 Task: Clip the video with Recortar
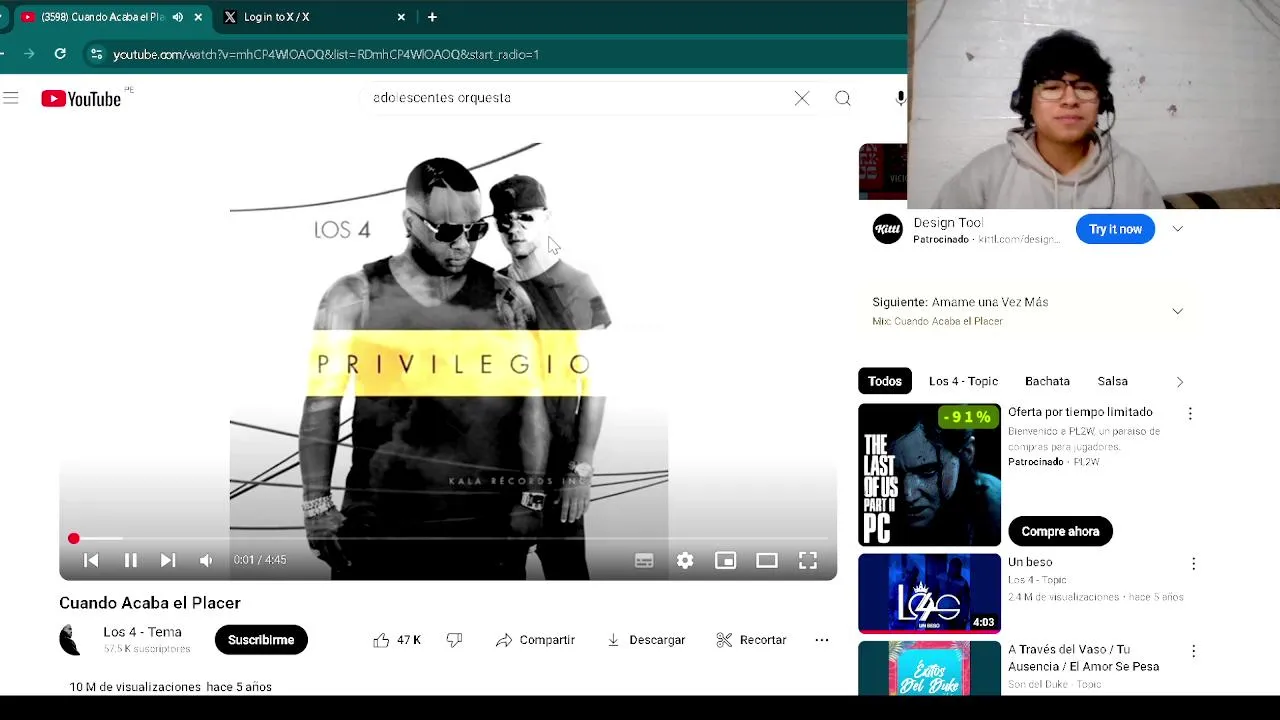coord(751,640)
